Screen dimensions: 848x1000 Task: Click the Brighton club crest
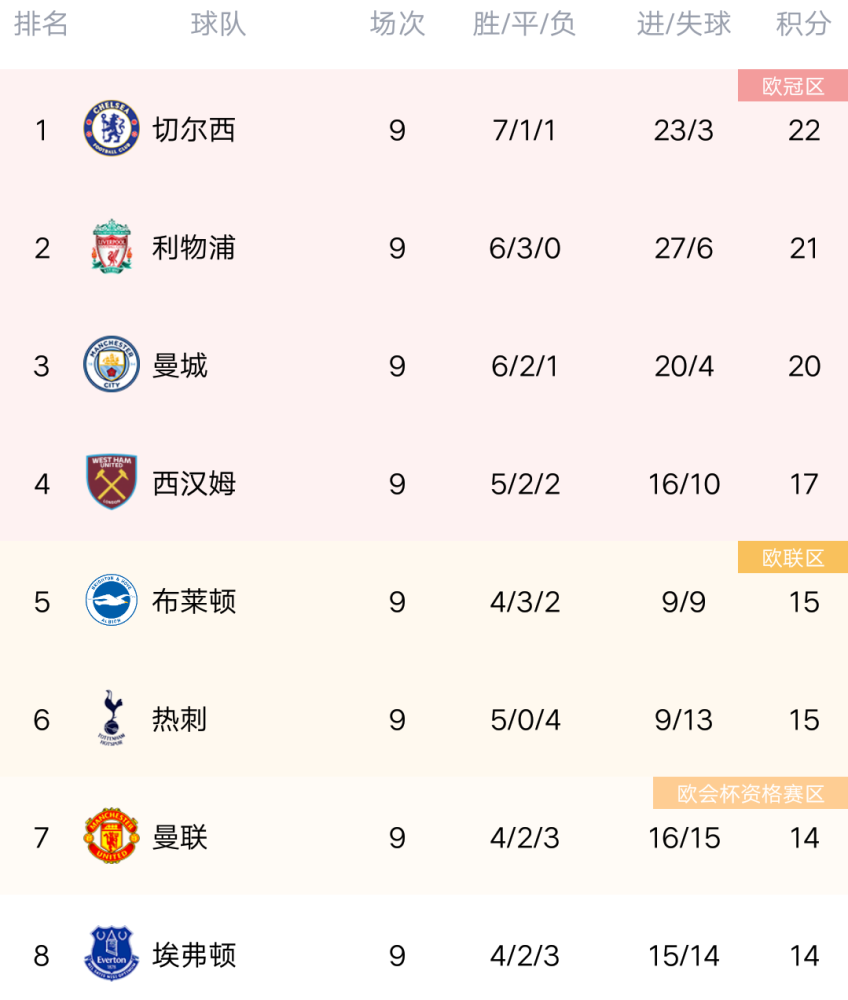(112, 600)
